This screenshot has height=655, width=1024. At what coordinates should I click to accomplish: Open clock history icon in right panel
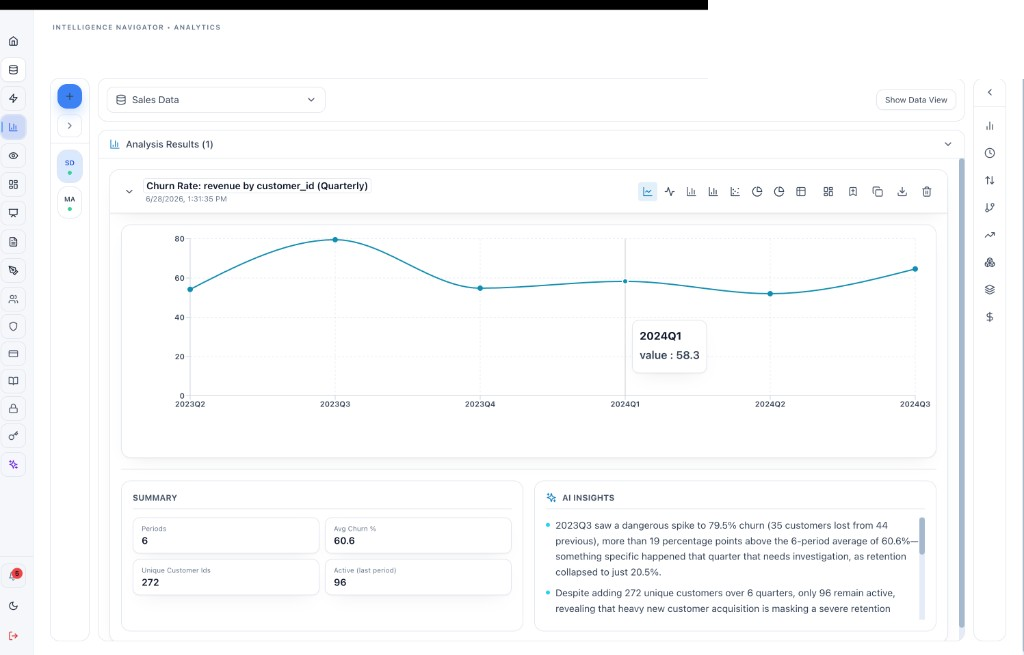coord(990,153)
